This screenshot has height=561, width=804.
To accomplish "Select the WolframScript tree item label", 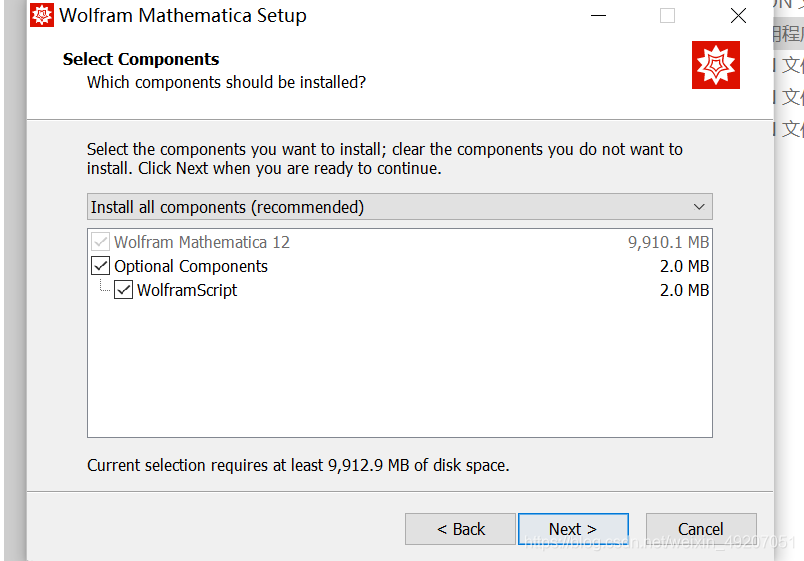I will [x=187, y=290].
